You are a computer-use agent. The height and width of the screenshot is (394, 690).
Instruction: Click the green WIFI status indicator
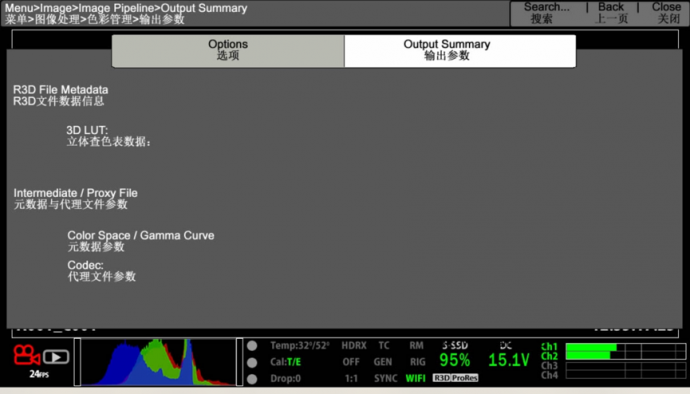(x=415, y=378)
